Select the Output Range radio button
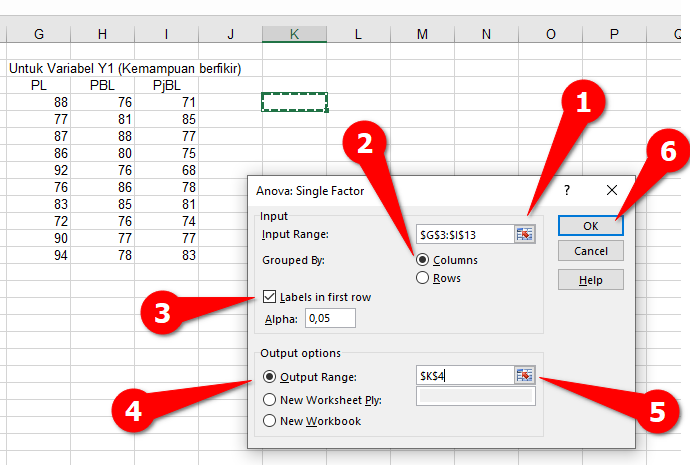 click(x=269, y=377)
